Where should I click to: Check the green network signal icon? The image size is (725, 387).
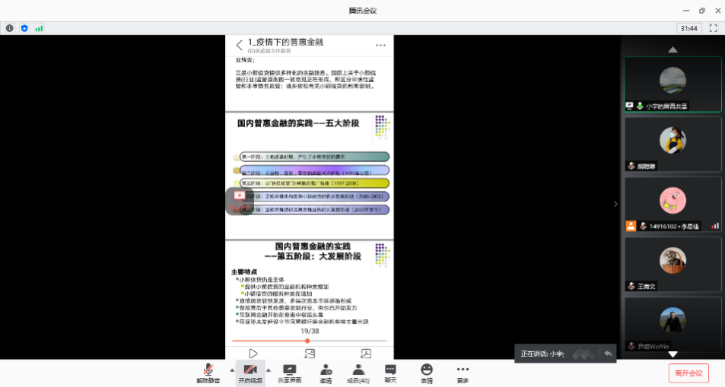point(39,28)
